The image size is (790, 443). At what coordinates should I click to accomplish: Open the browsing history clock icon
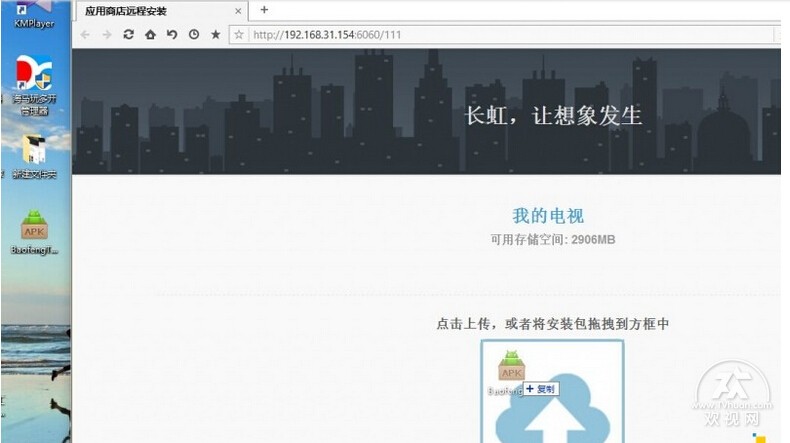pos(194,34)
